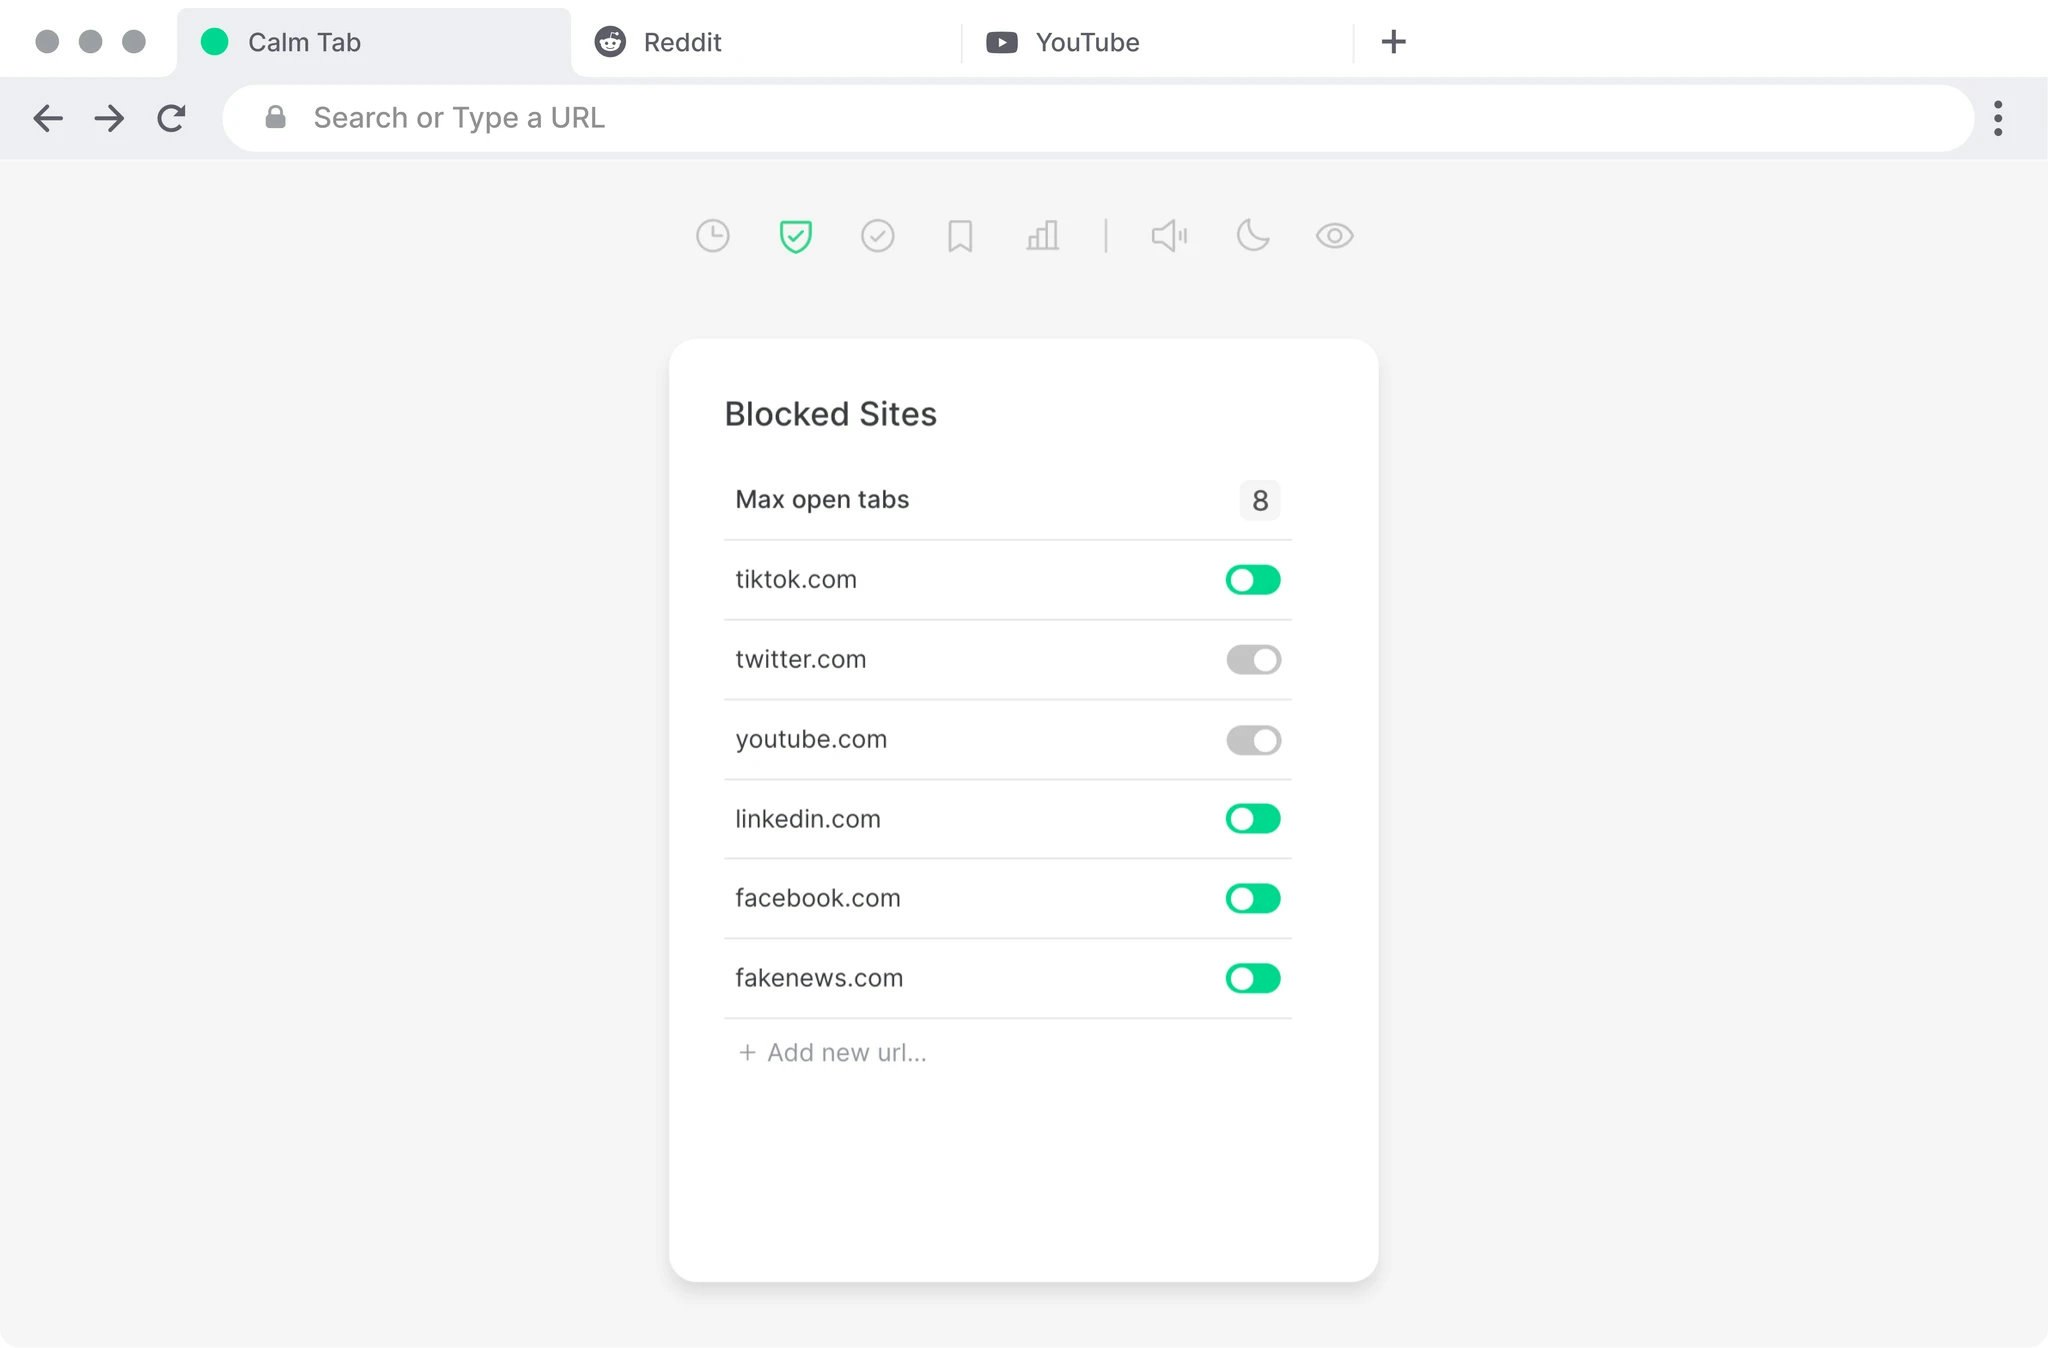This screenshot has width=2048, height=1348.
Task: Click the eye visibility icon
Action: coord(1334,236)
